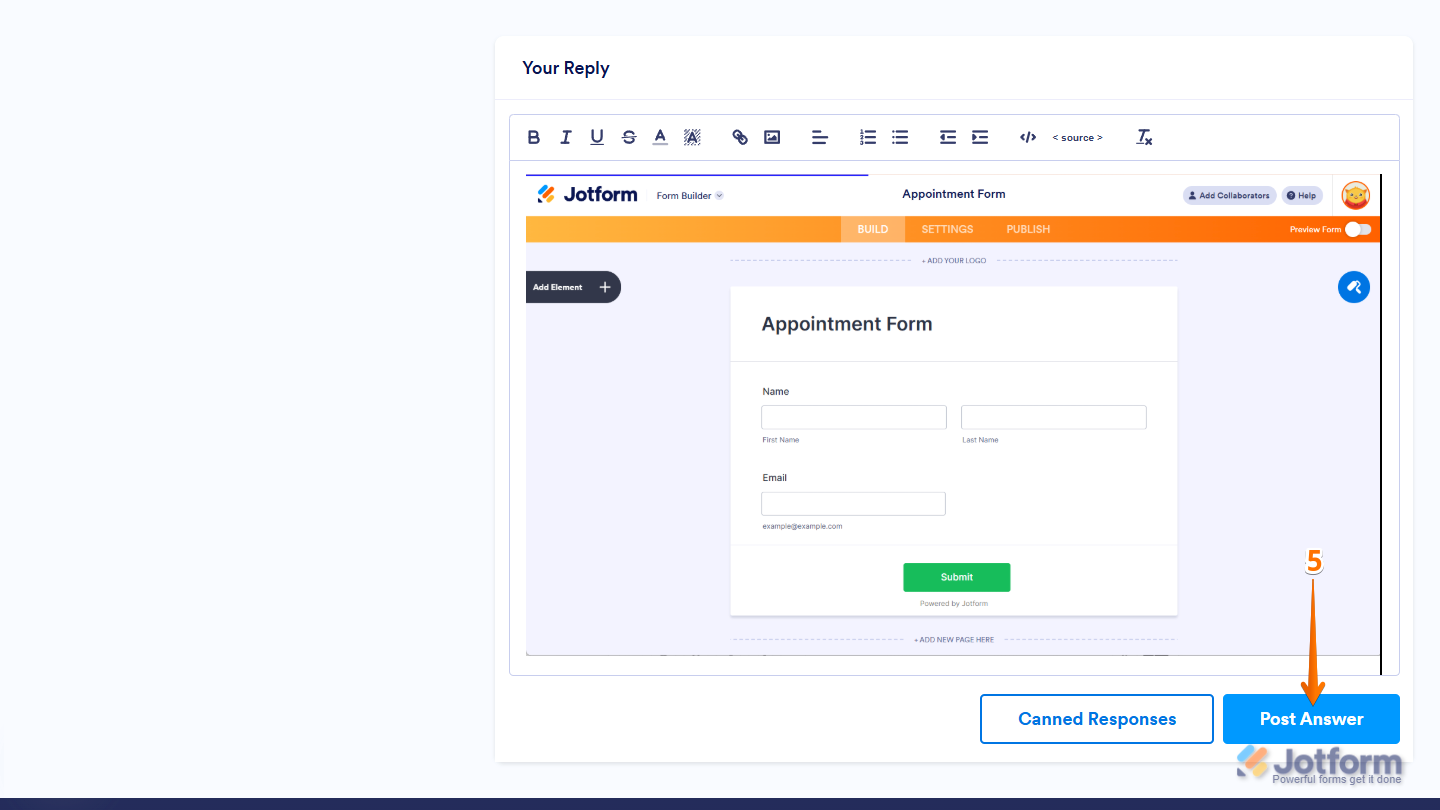Select the underline formatting icon
Screen dimensions: 1440x810
[597, 137]
